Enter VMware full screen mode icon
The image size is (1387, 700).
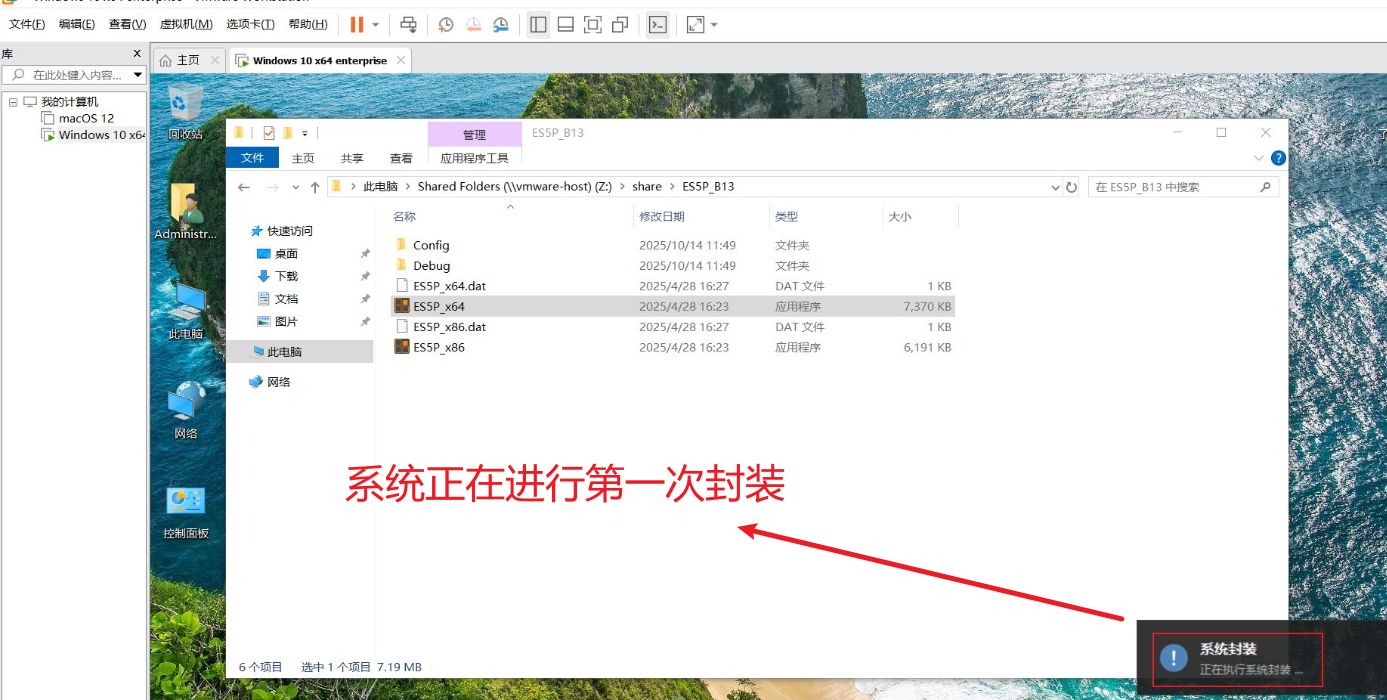tap(593, 24)
